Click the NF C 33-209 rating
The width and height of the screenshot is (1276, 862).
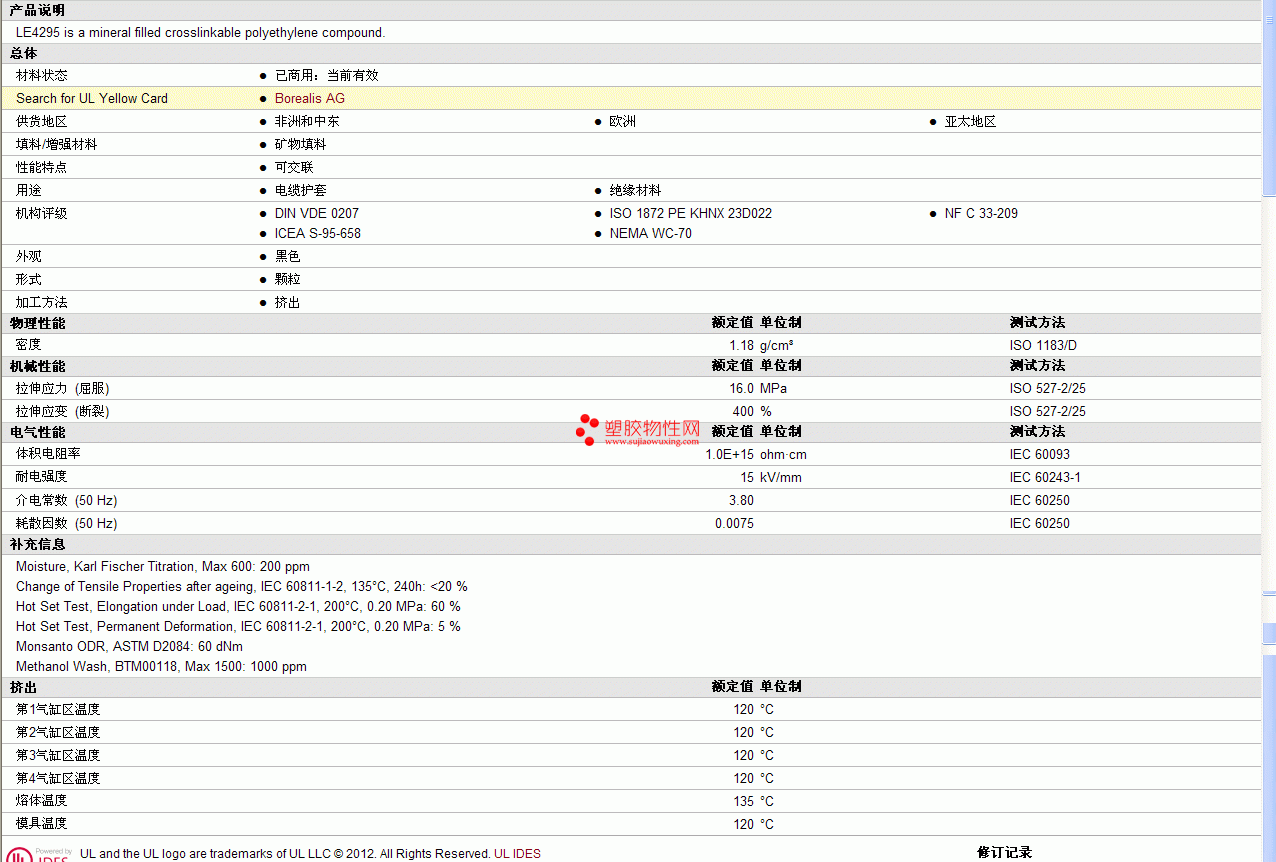pyautogui.click(x=982, y=213)
